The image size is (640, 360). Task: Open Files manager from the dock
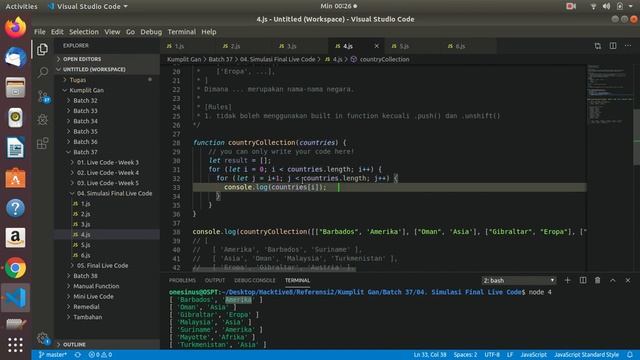[16, 87]
